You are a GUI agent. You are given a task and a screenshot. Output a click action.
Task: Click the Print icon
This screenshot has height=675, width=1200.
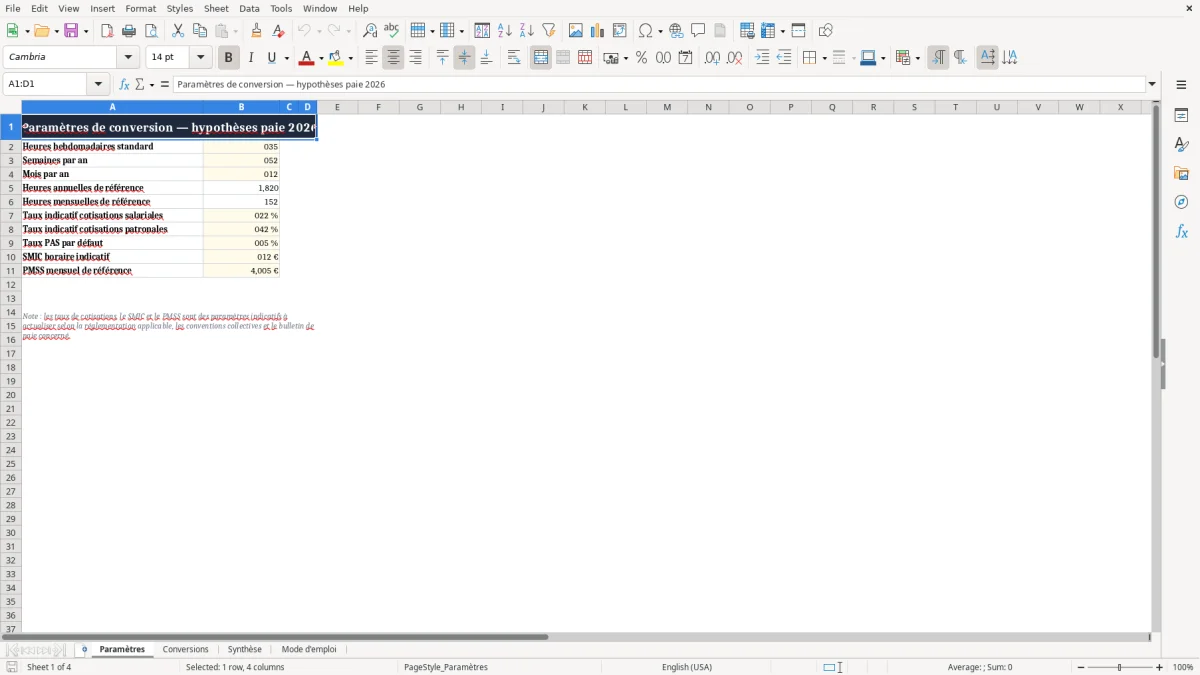129,31
